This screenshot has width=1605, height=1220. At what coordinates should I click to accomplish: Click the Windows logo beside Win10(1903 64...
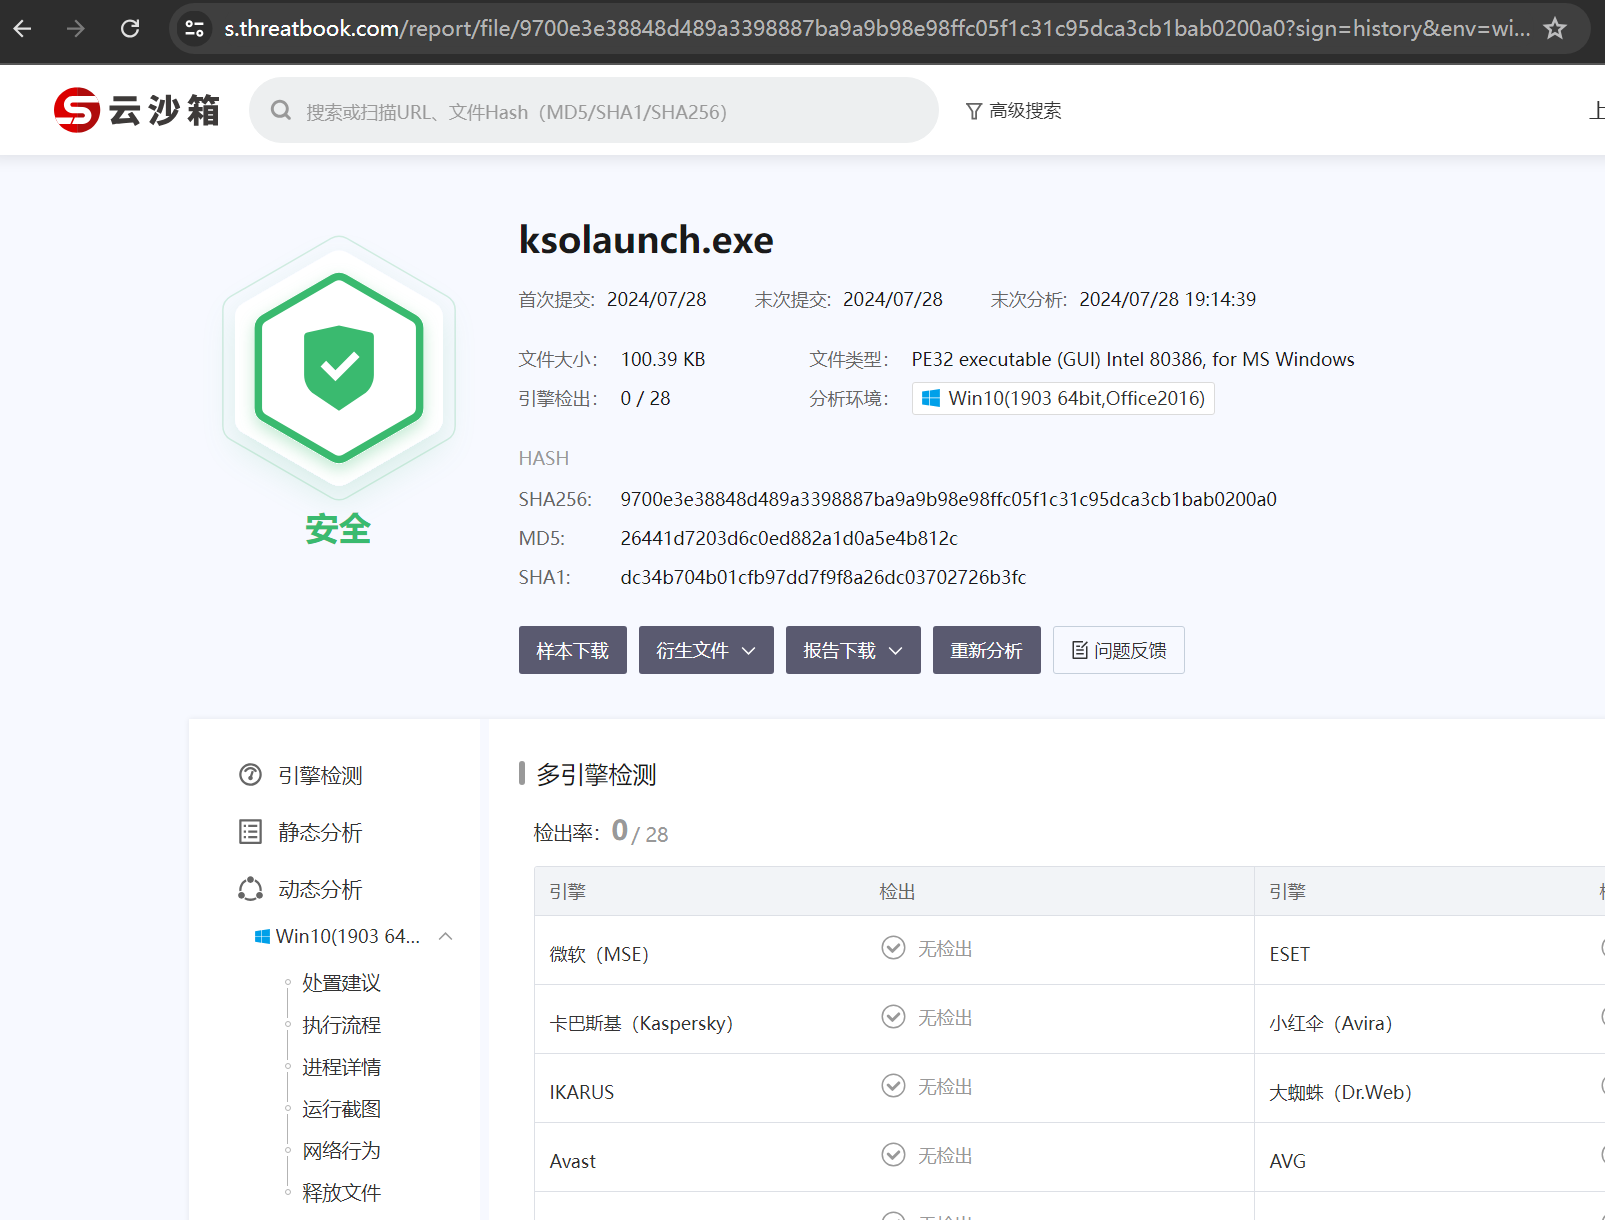(262, 936)
